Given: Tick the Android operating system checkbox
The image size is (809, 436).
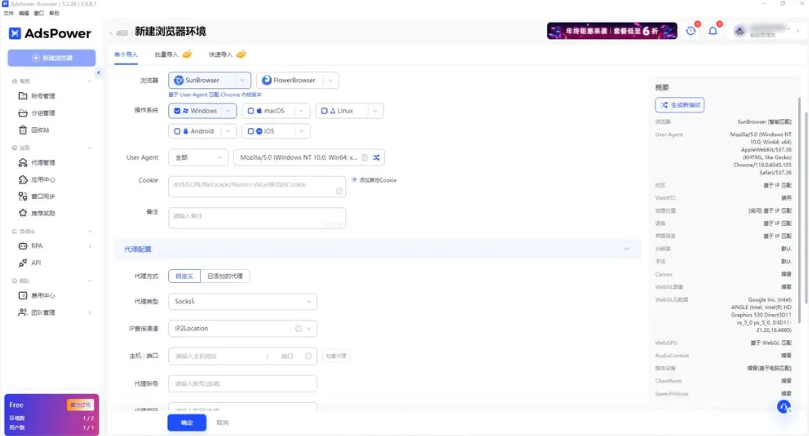Looking at the screenshot, I should tap(178, 131).
